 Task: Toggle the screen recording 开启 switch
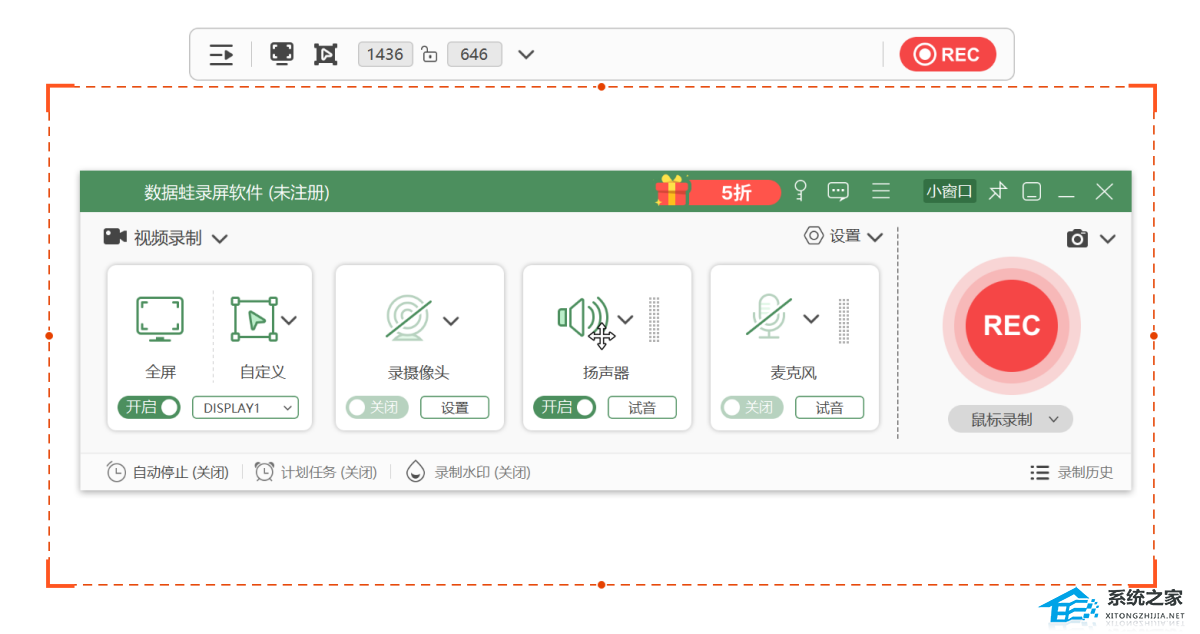point(149,407)
